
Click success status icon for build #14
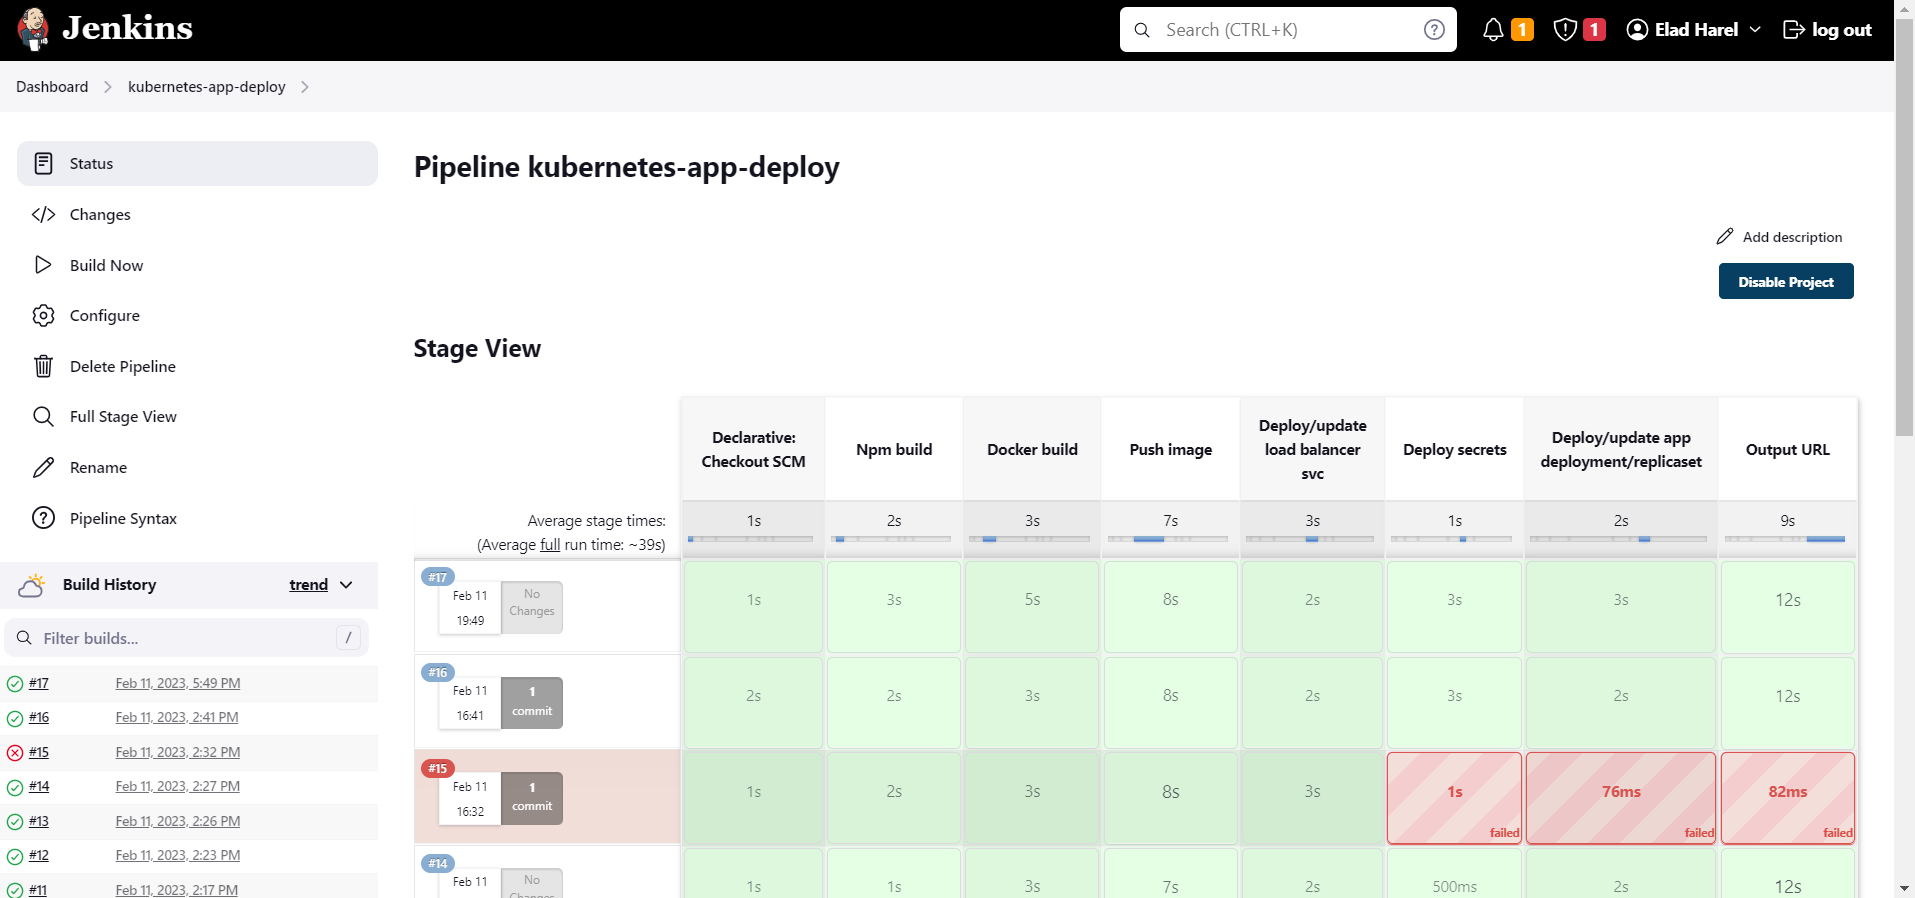(15, 787)
